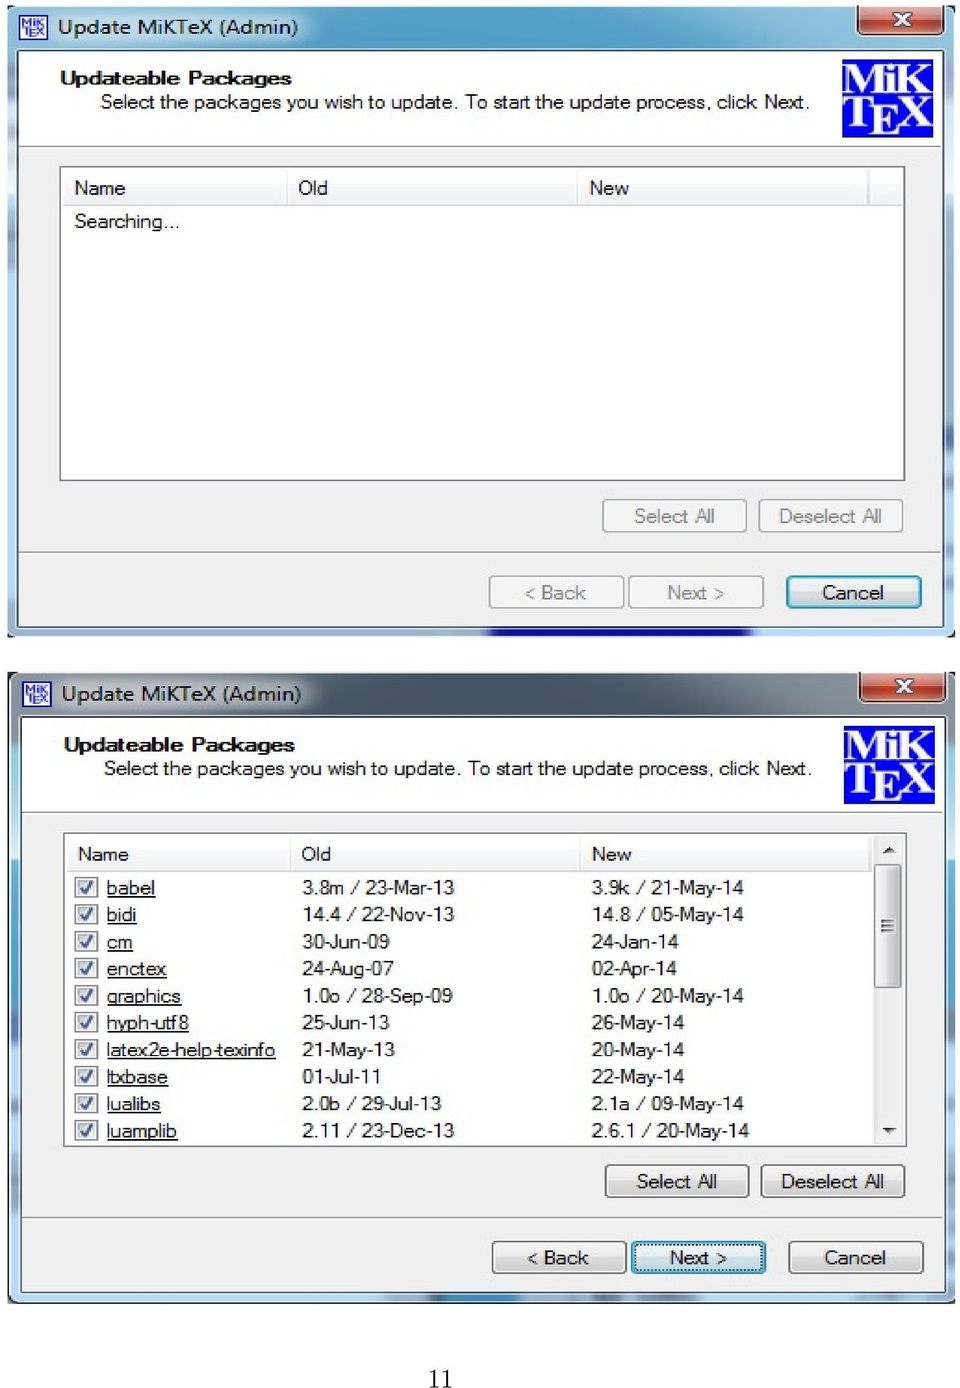Toggle the luamplib package checkbox
Viewport: 960px width, 1388px height.
coord(87,1130)
